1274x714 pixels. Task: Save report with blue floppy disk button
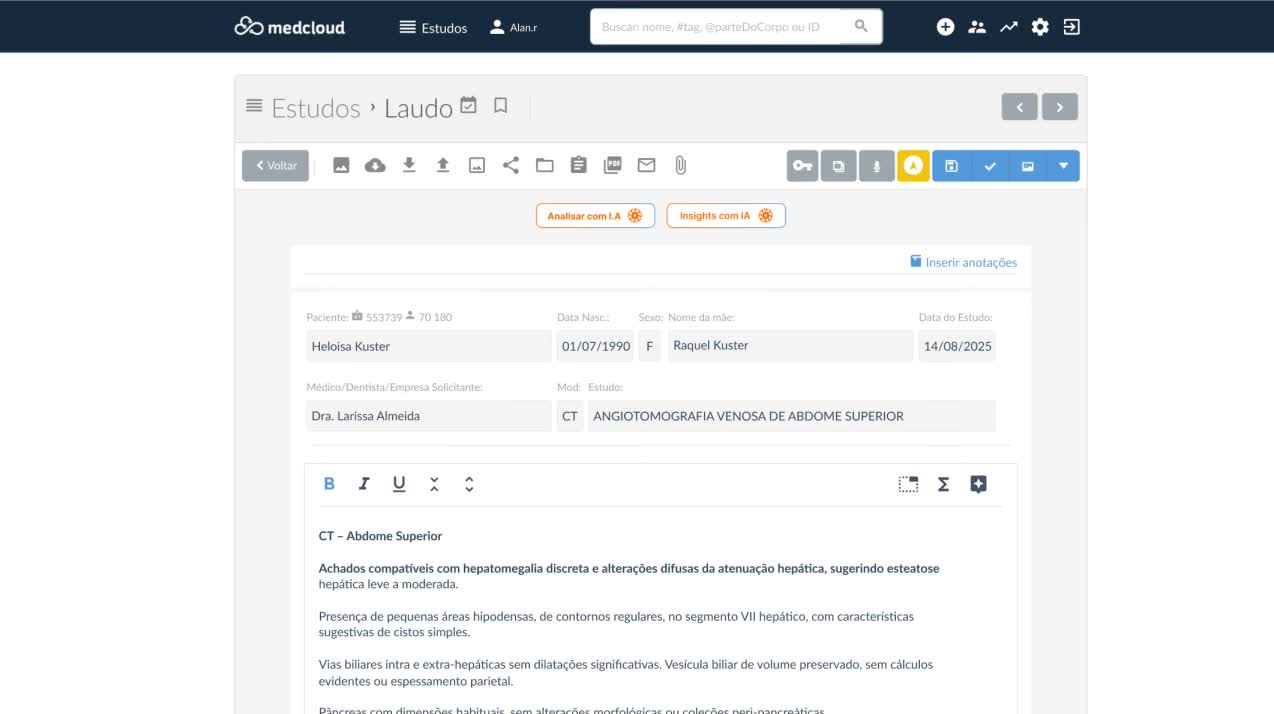(951, 166)
